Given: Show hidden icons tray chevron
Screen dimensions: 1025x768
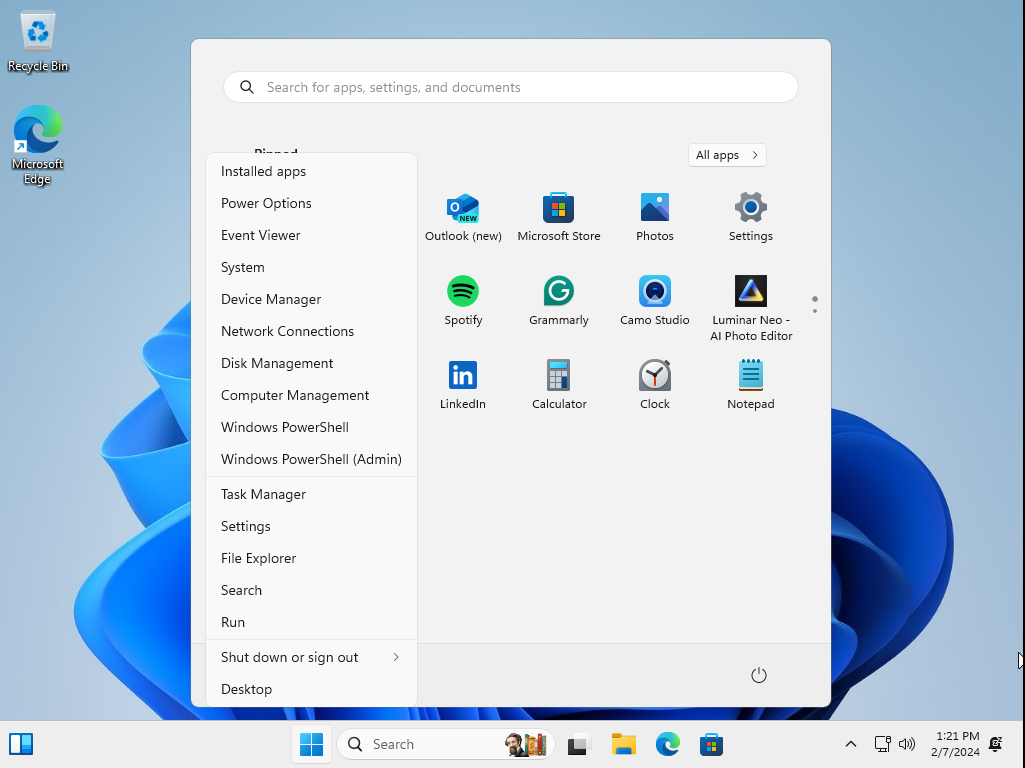Looking at the screenshot, I should pos(850,744).
